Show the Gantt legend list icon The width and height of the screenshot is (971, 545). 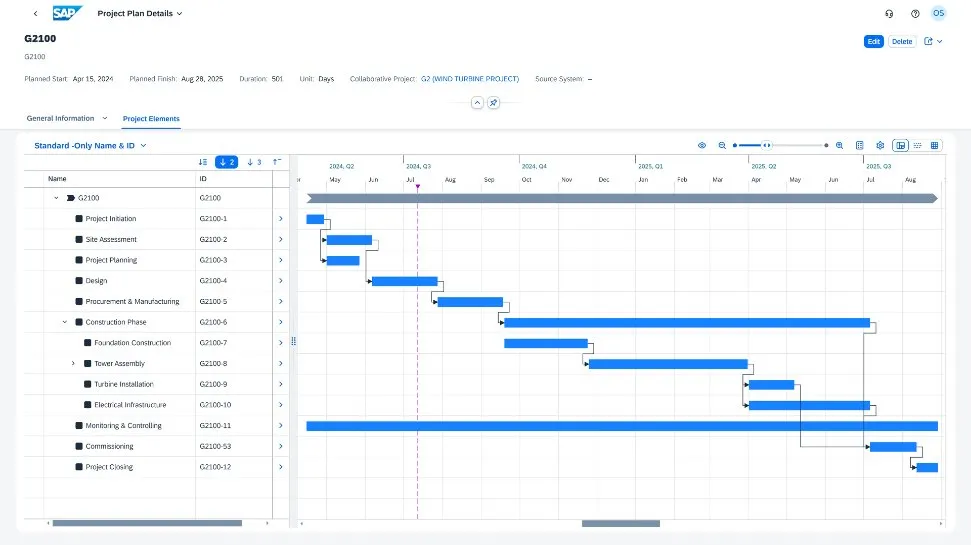pyautogui.click(x=860, y=146)
